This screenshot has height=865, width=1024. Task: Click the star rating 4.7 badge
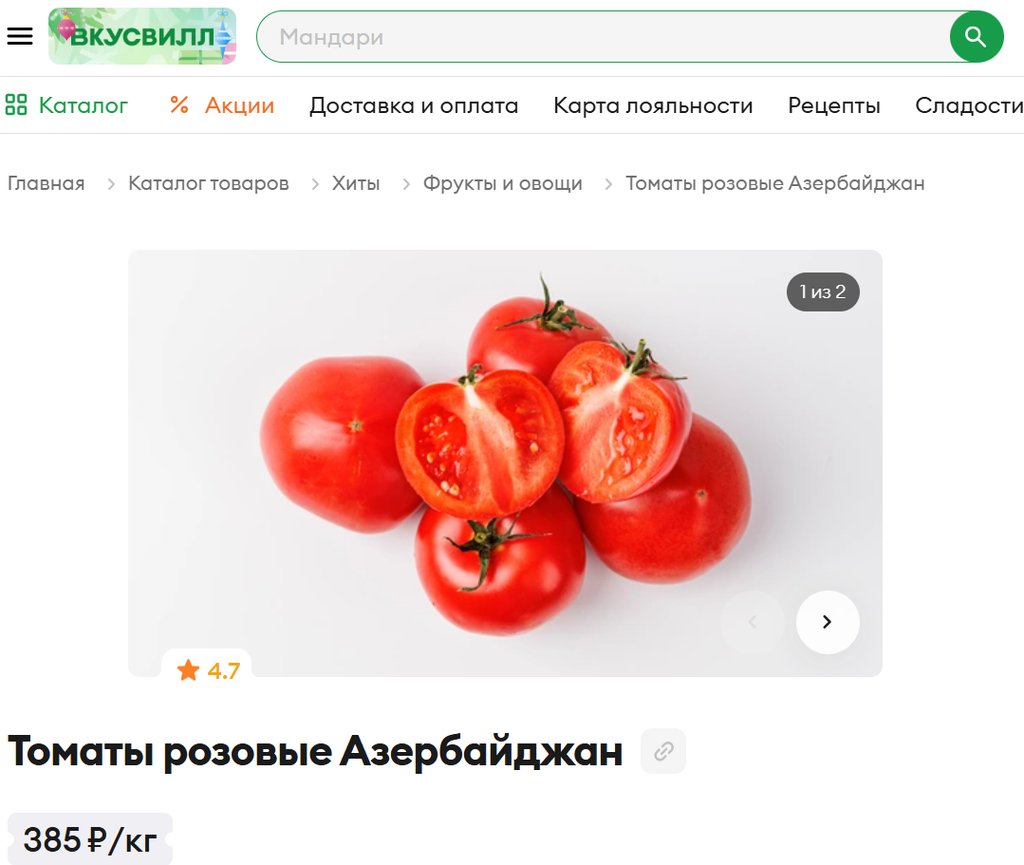click(x=208, y=670)
